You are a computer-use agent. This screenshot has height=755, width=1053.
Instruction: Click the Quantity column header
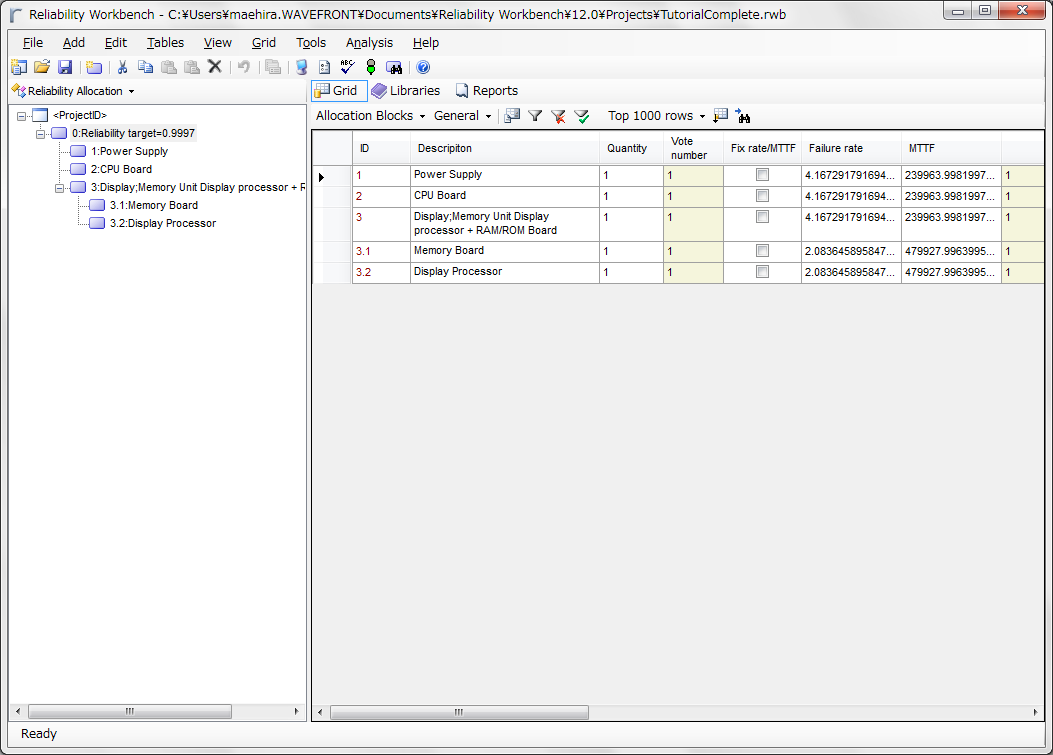point(631,148)
